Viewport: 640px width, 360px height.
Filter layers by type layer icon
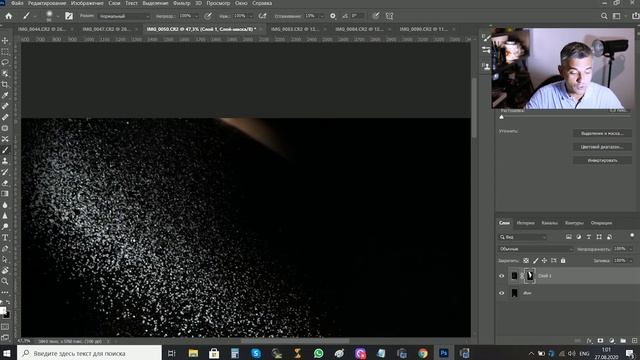(x=589, y=237)
